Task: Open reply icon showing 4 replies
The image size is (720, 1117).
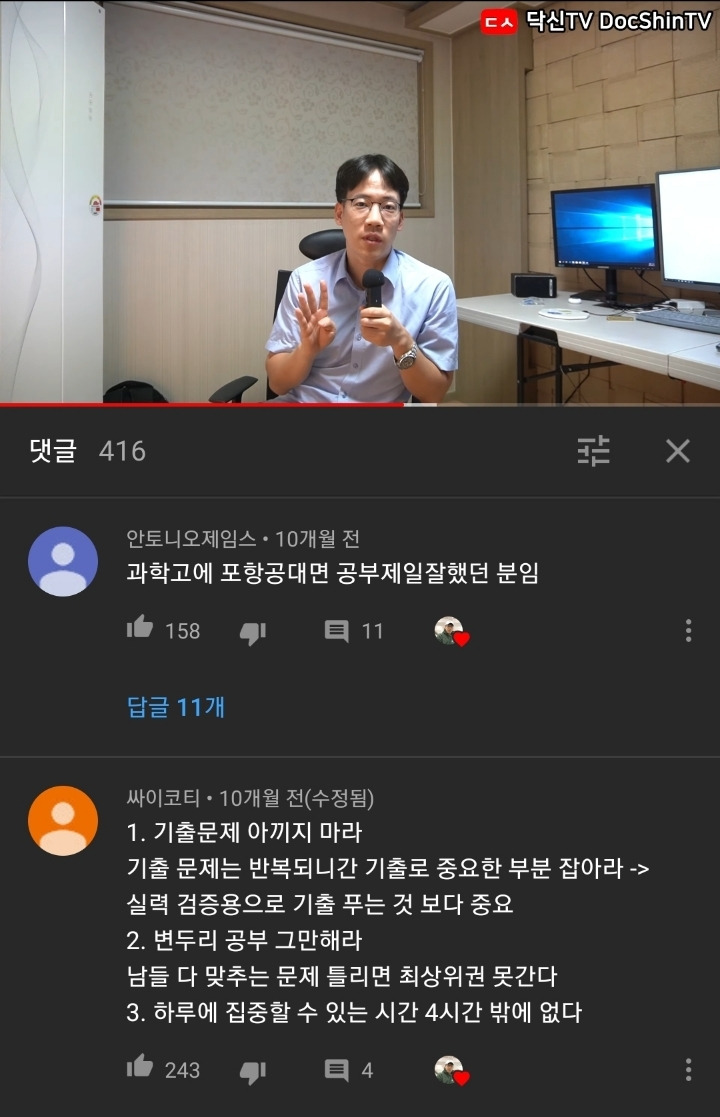Action: coord(337,1069)
